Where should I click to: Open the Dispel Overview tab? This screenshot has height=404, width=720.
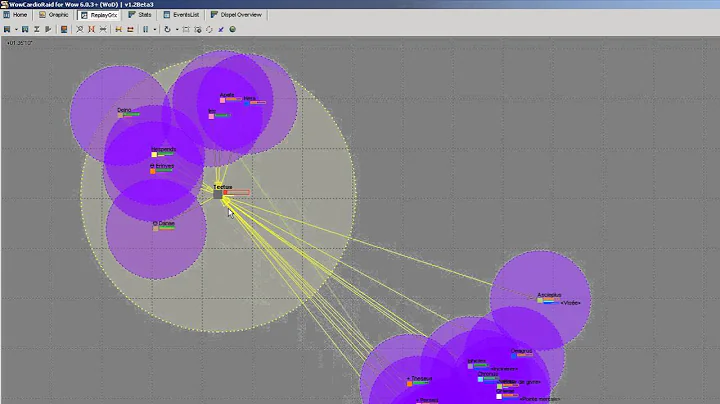coord(236,15)
